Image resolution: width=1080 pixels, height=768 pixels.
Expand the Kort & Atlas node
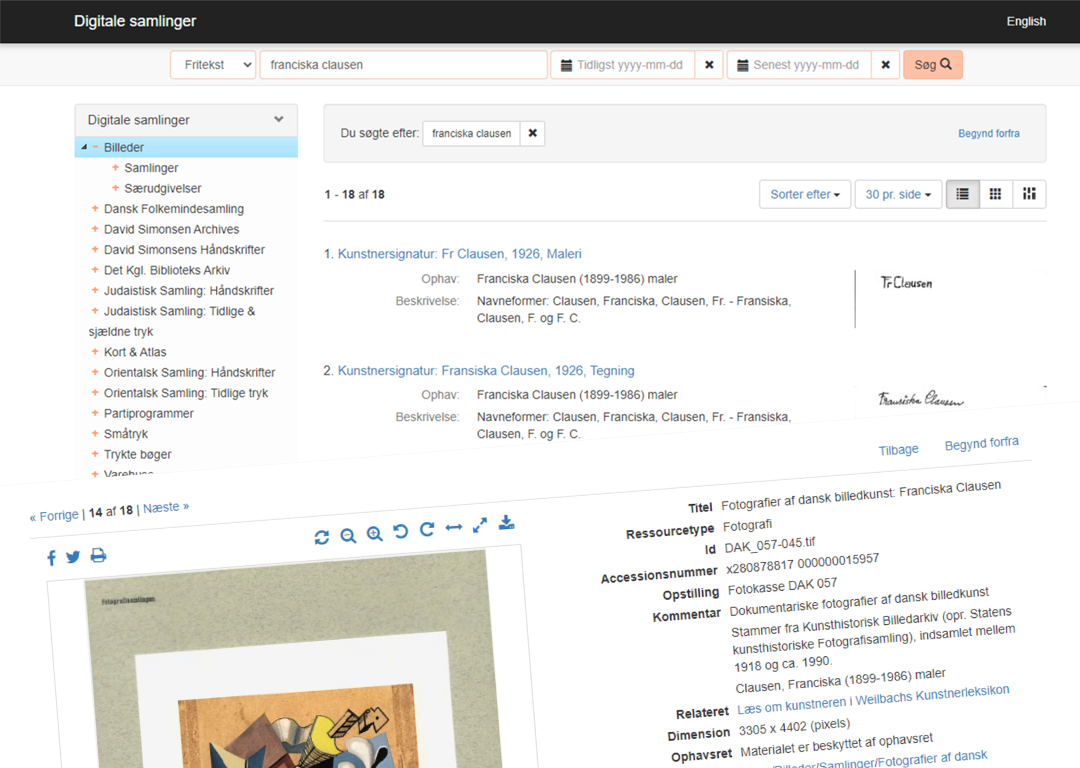[x=95, y=351]
